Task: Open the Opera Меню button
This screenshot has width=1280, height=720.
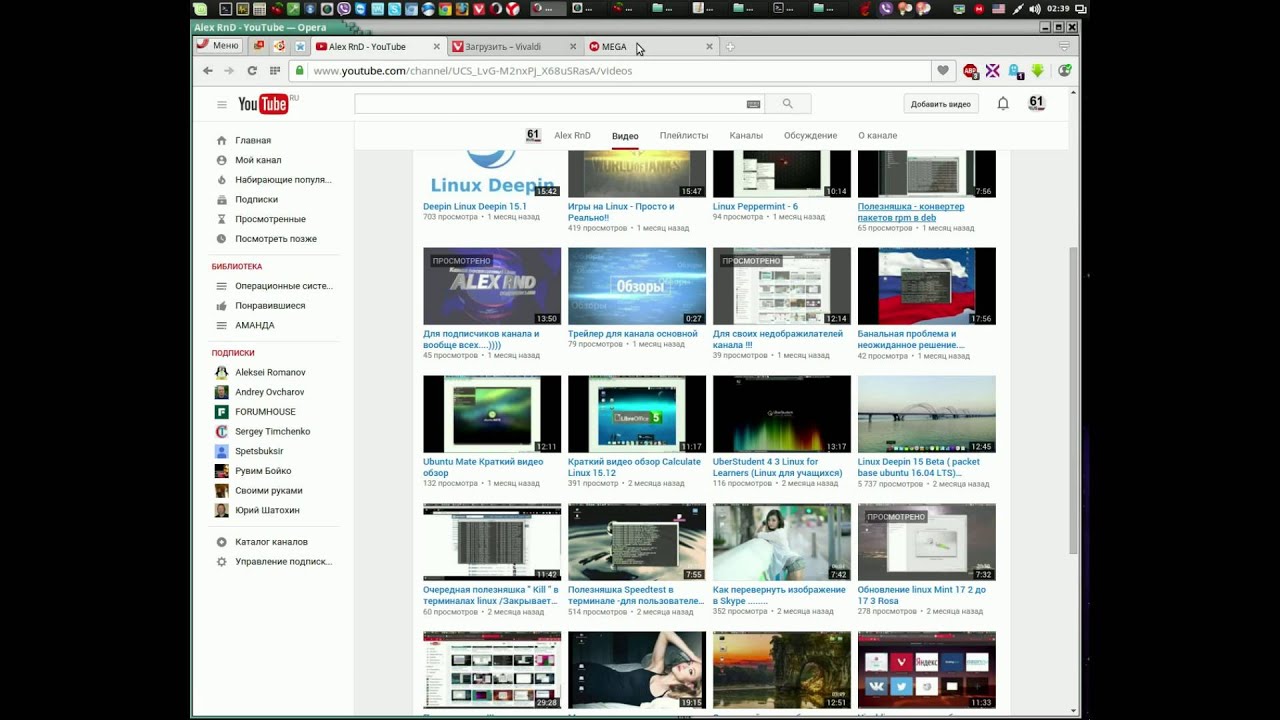Action: click(218, 46)
